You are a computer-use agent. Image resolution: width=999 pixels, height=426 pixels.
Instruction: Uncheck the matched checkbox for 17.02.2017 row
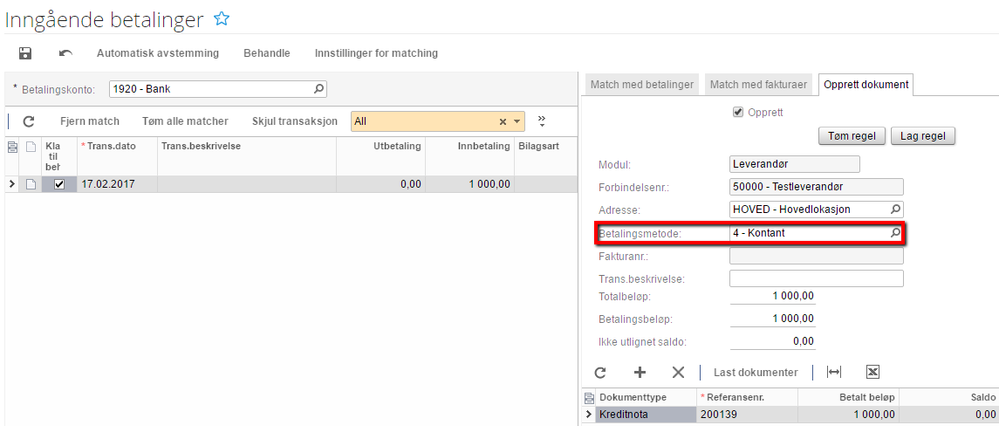pyautogui.click(x=59, y=184)
